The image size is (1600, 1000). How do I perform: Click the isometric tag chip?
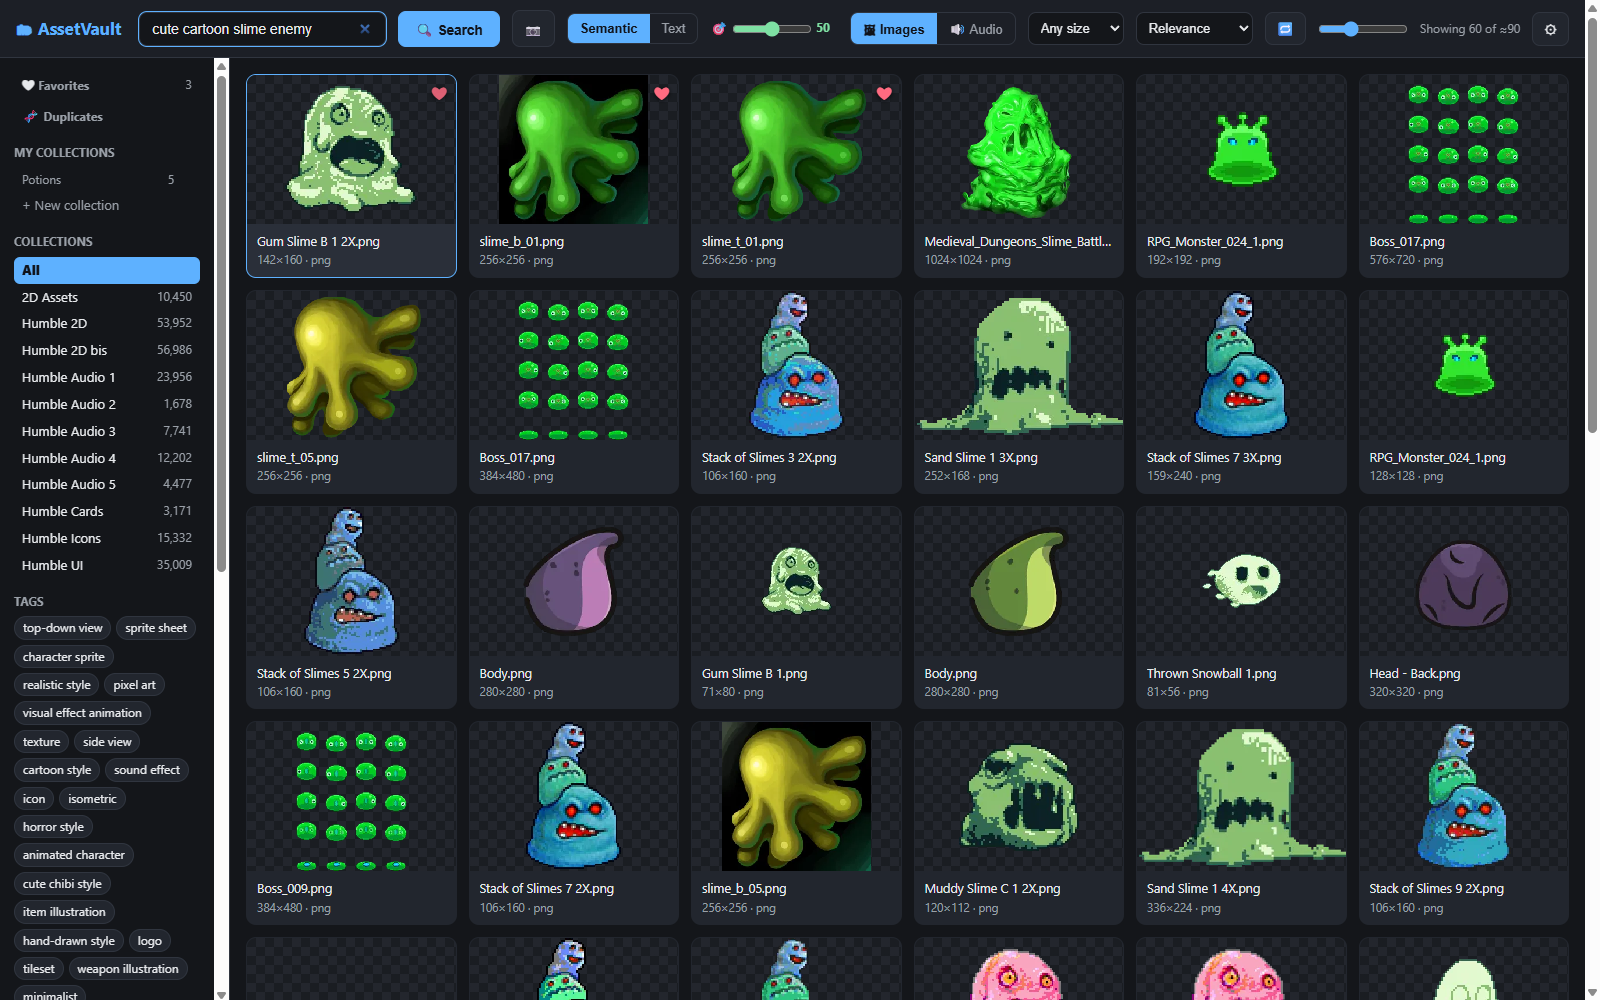(x=92, y=799)
